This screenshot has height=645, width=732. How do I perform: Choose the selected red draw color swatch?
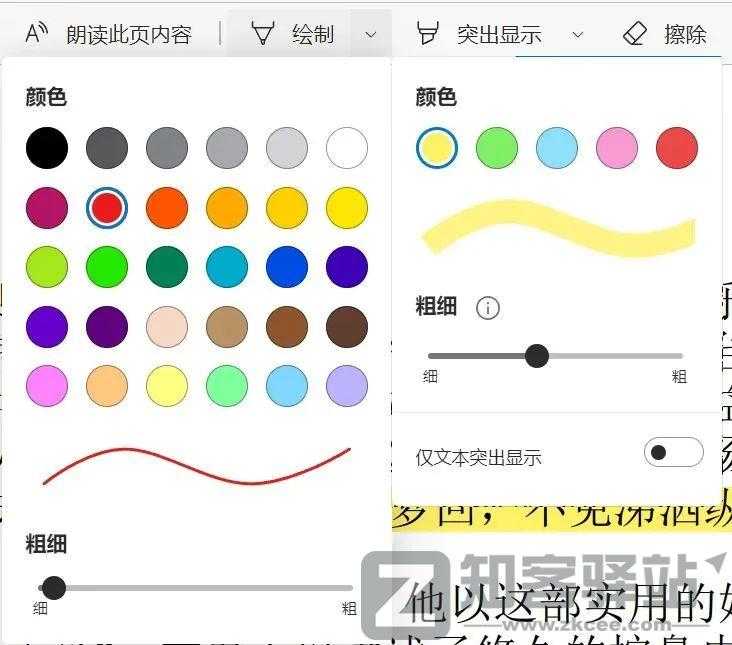[107, 208]
